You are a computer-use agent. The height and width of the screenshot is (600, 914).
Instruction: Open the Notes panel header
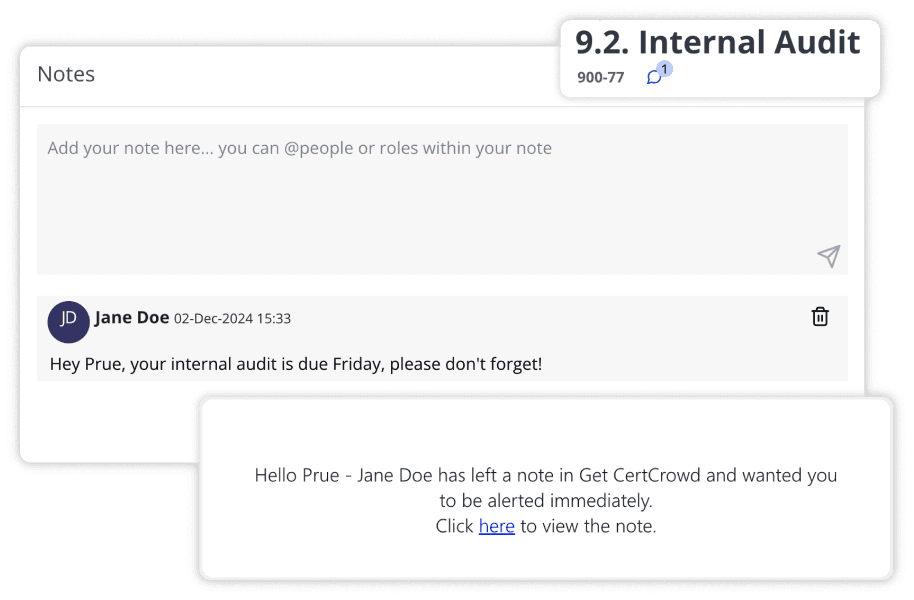pos(66,74)
